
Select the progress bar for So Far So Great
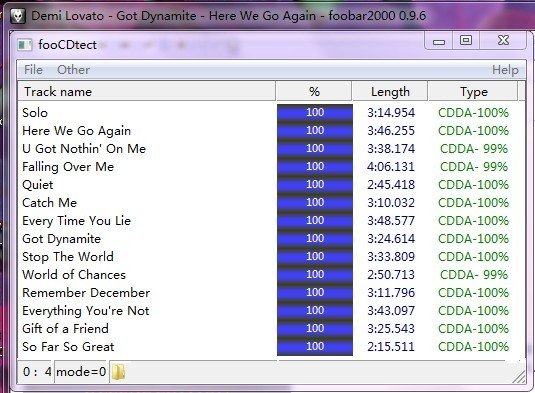(315, 347)
